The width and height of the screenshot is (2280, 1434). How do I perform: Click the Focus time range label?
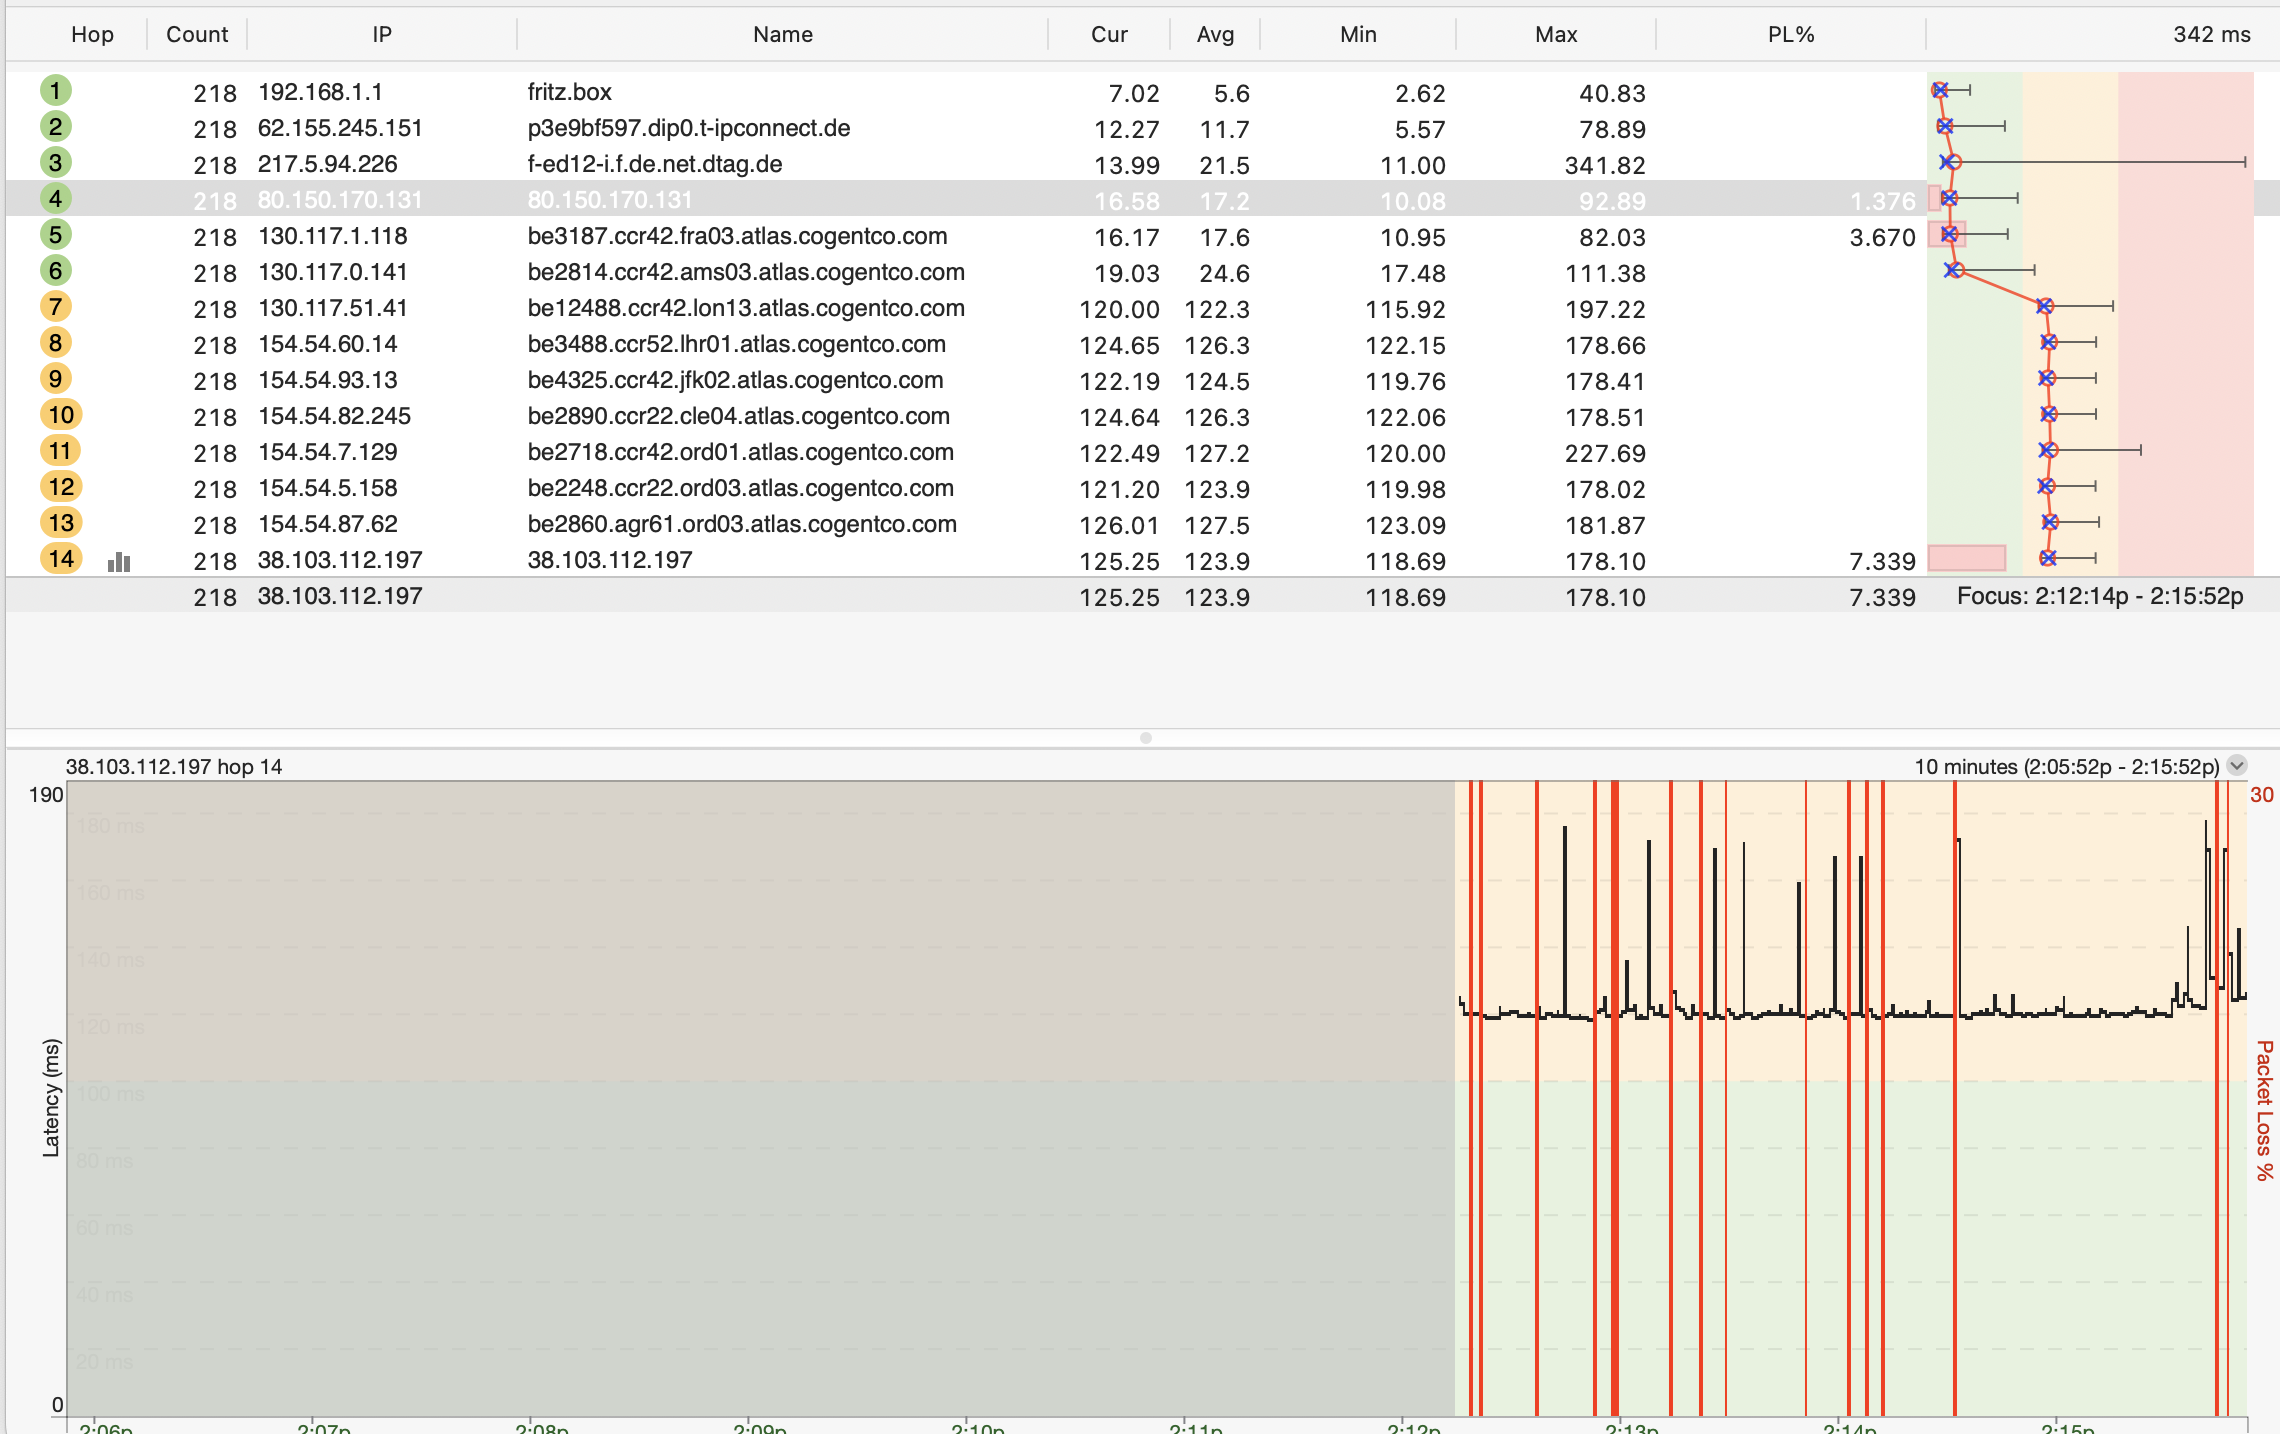click(2099, 596)
